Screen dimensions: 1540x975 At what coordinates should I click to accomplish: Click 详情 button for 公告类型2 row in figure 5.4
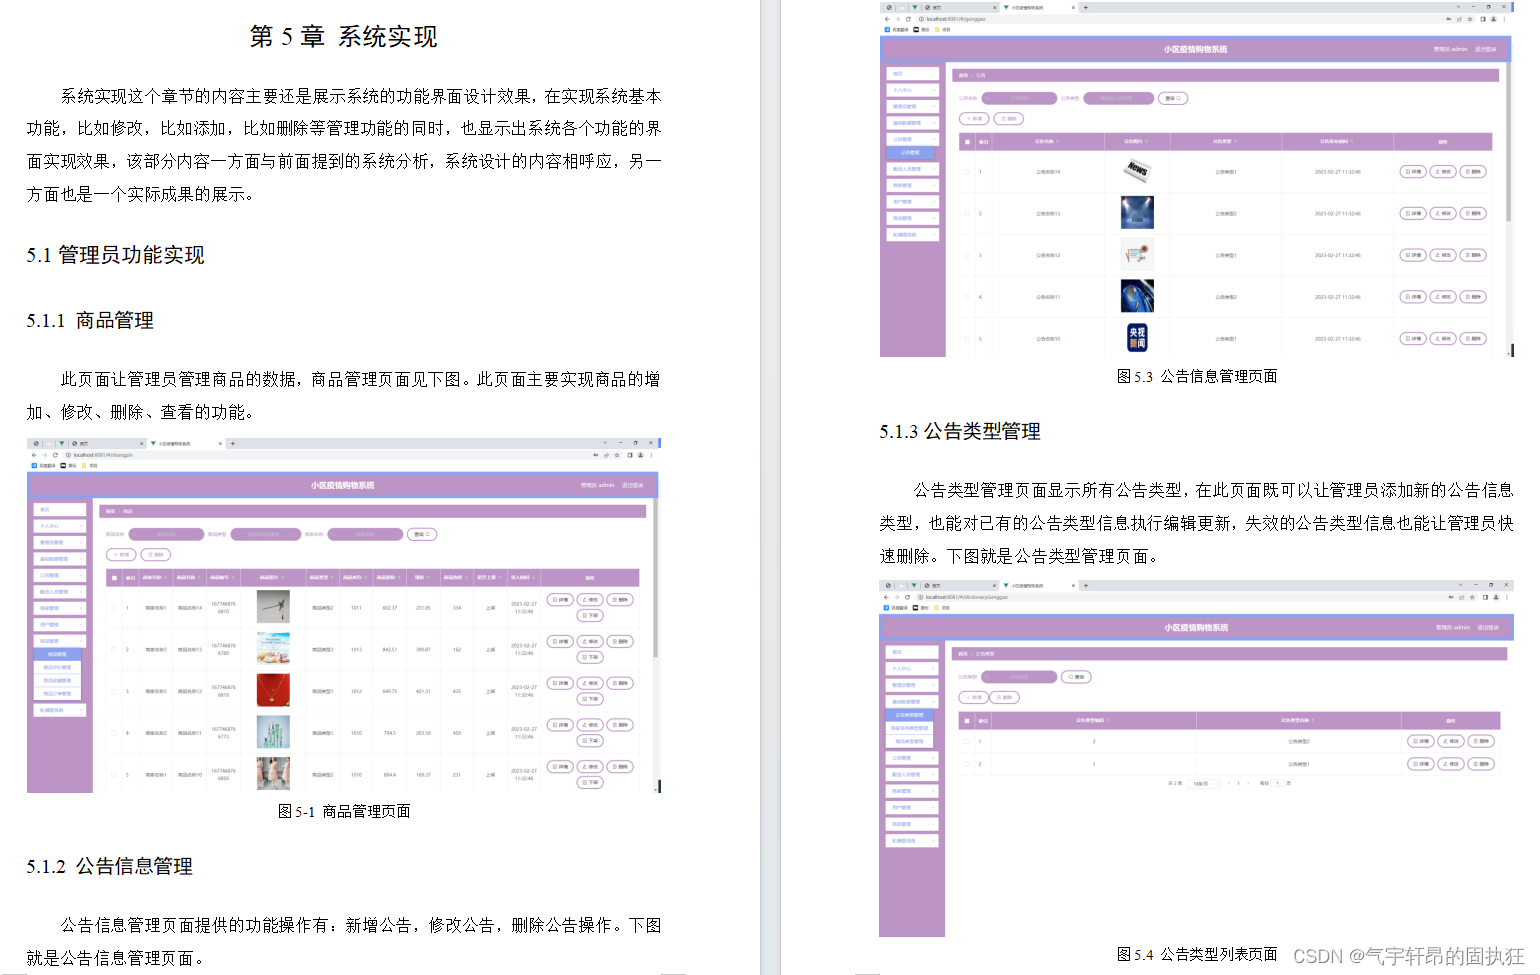[1421, 741]
